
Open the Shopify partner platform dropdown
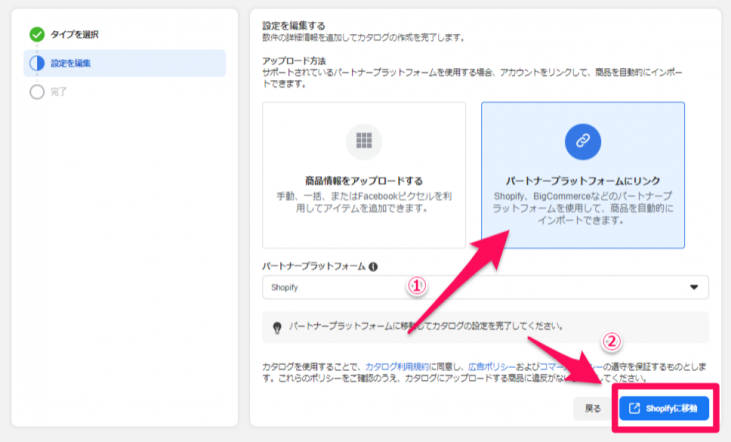tap(485, 287)
